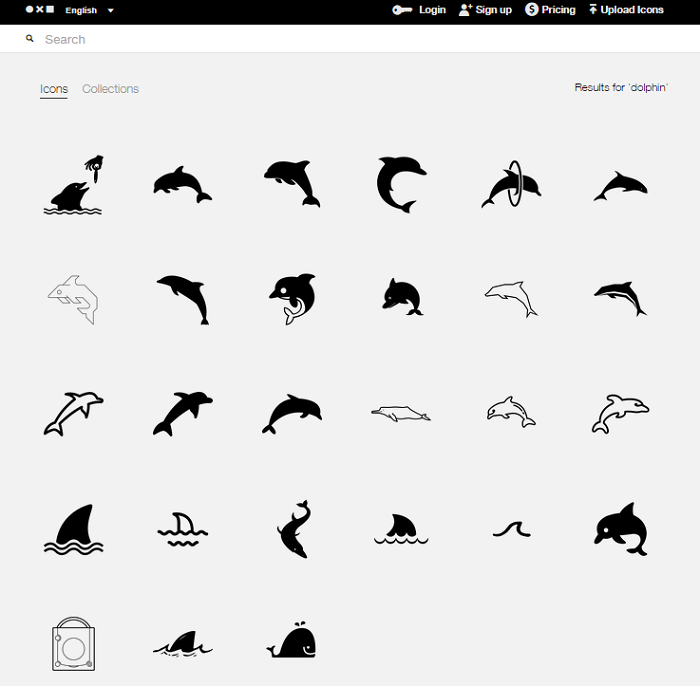
Task: Select the arched solid dolphin in third row
Action: pos(292,414)
